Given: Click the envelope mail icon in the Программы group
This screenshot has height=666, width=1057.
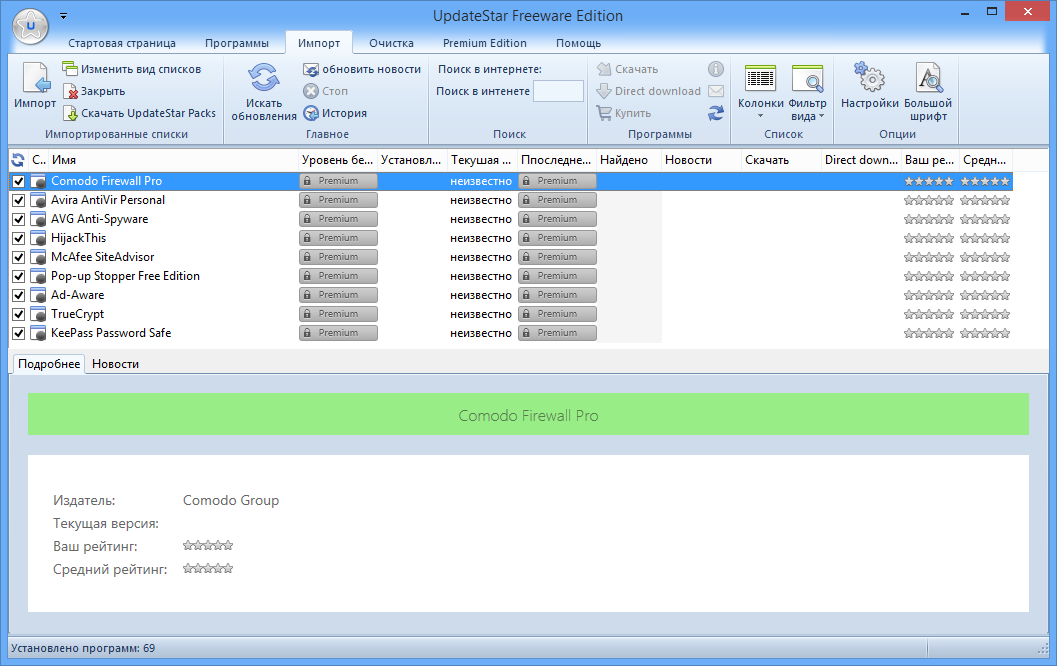Looking at the screenshot, I should (x=716, y=91).
